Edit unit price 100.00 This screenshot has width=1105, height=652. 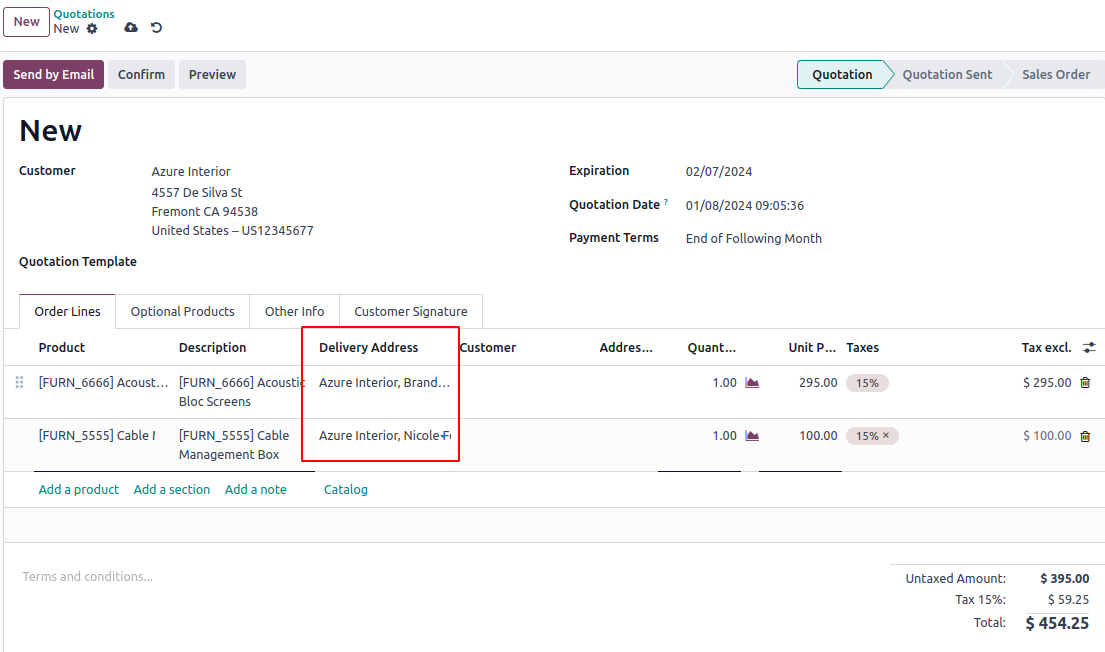[x=818, y=436]
